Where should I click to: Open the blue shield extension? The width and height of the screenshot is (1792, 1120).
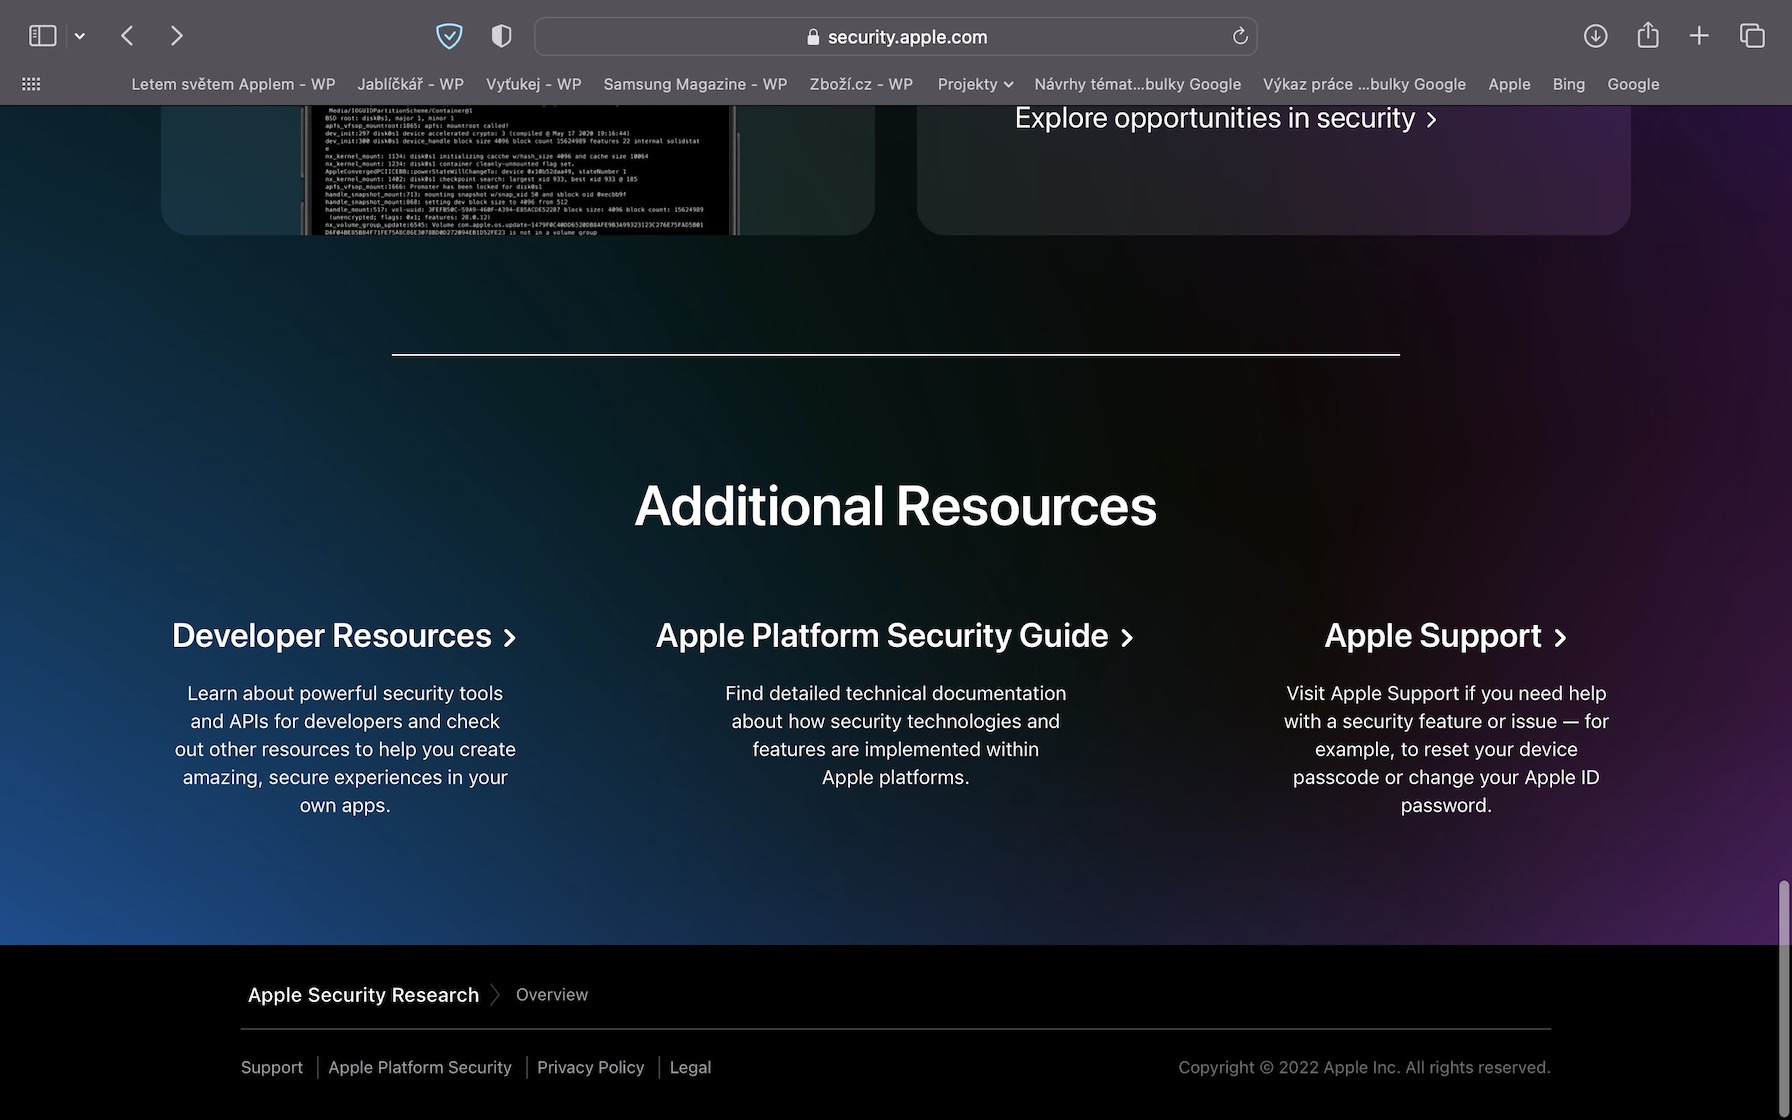coord(449,36)
